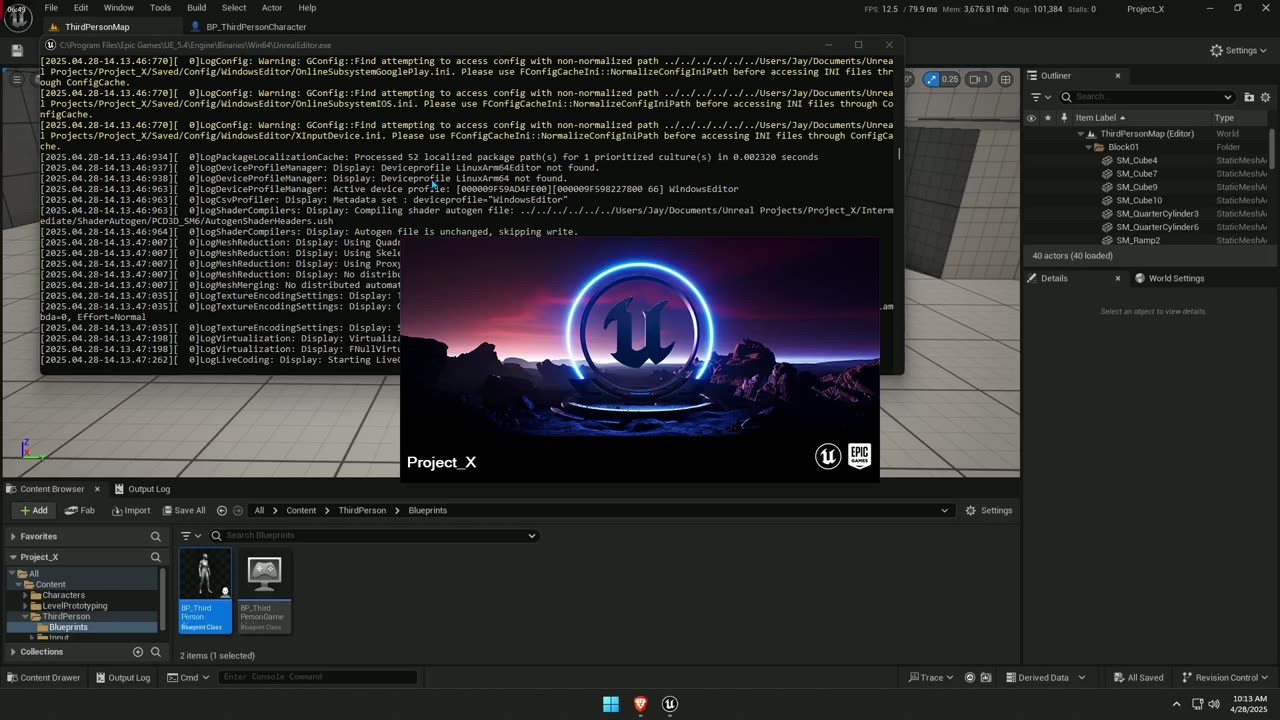Collapse Block01 folder in Outliner
The height and width of the screenshot is (720, 1280).
(x=1089, y=147)
